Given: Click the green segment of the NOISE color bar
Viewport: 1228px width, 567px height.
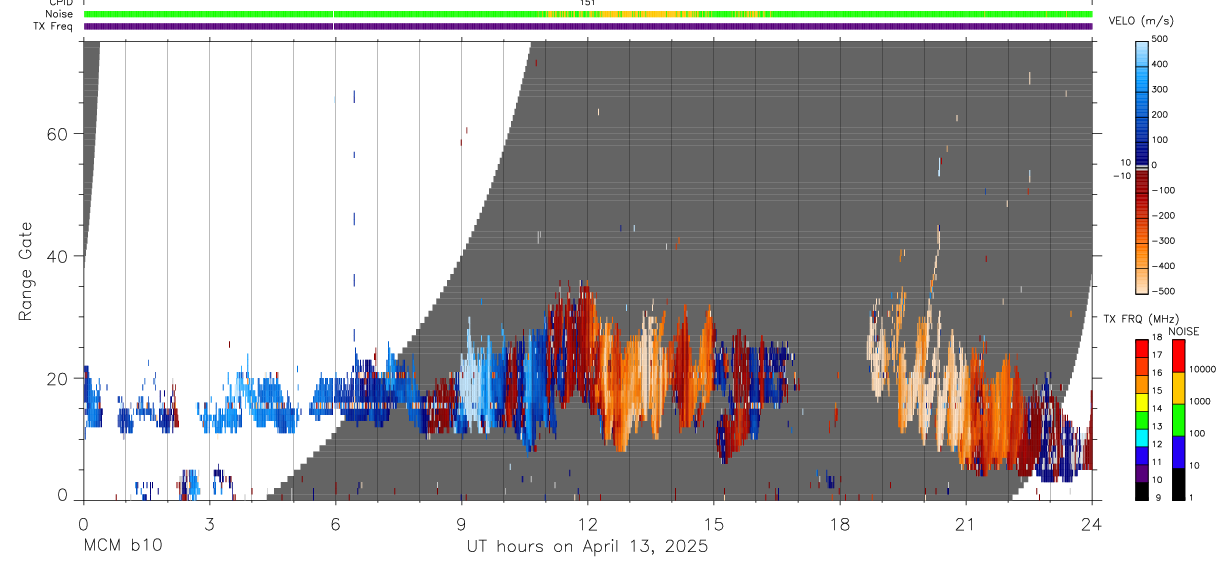Looking at the screenshot, I should tap(1179, 418).
